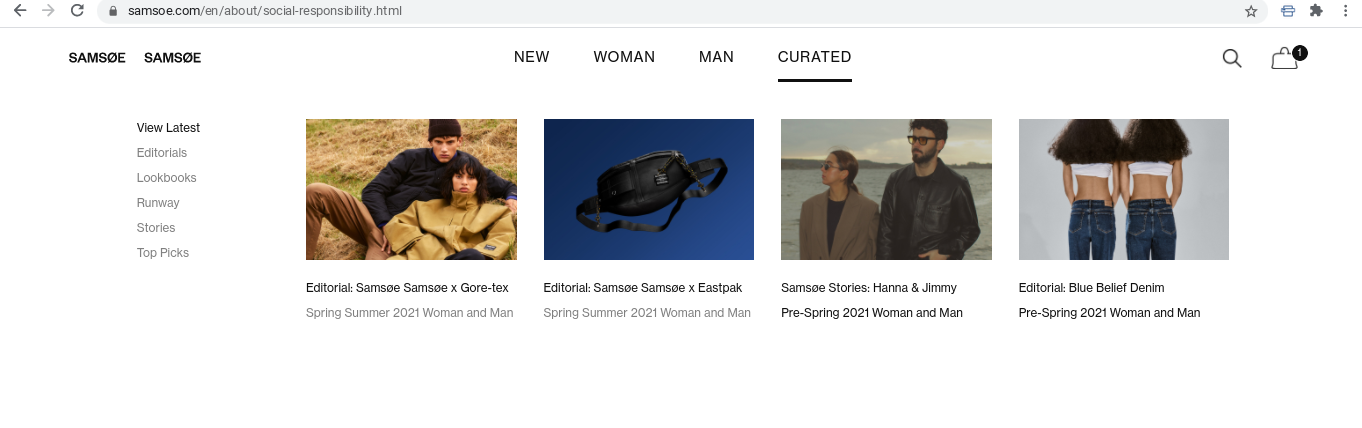Open the Eastpak bag thumbnail
This screenshot has width=1362, height=428.
click(x=649, y=189)
